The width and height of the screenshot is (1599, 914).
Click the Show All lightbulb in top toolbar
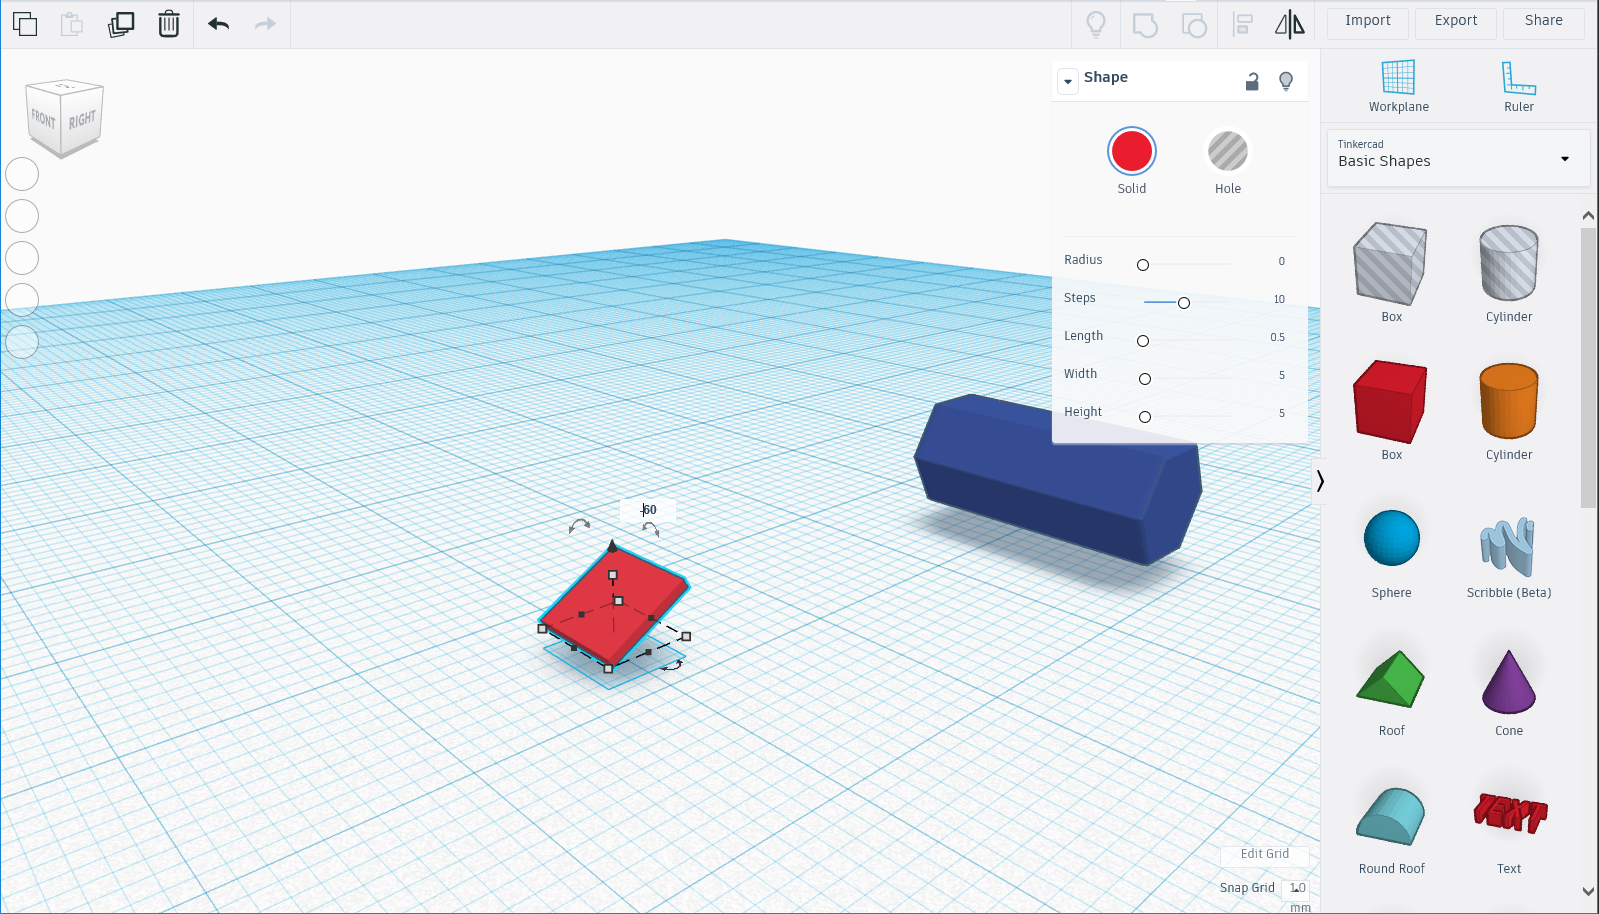click(1096, 24)
